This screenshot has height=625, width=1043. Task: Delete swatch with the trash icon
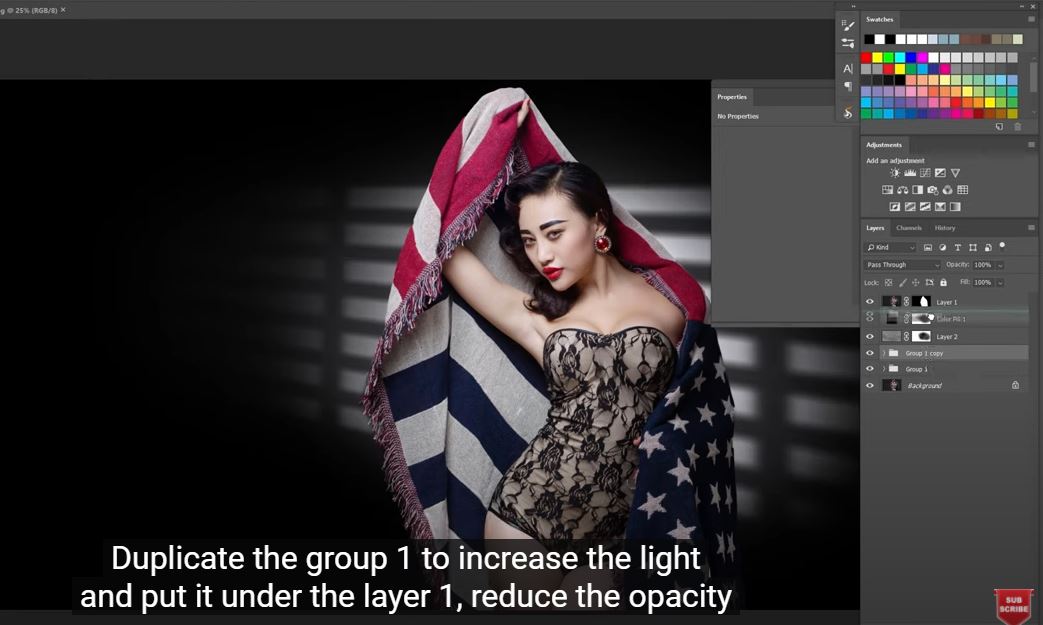(x=1018, y=126)
